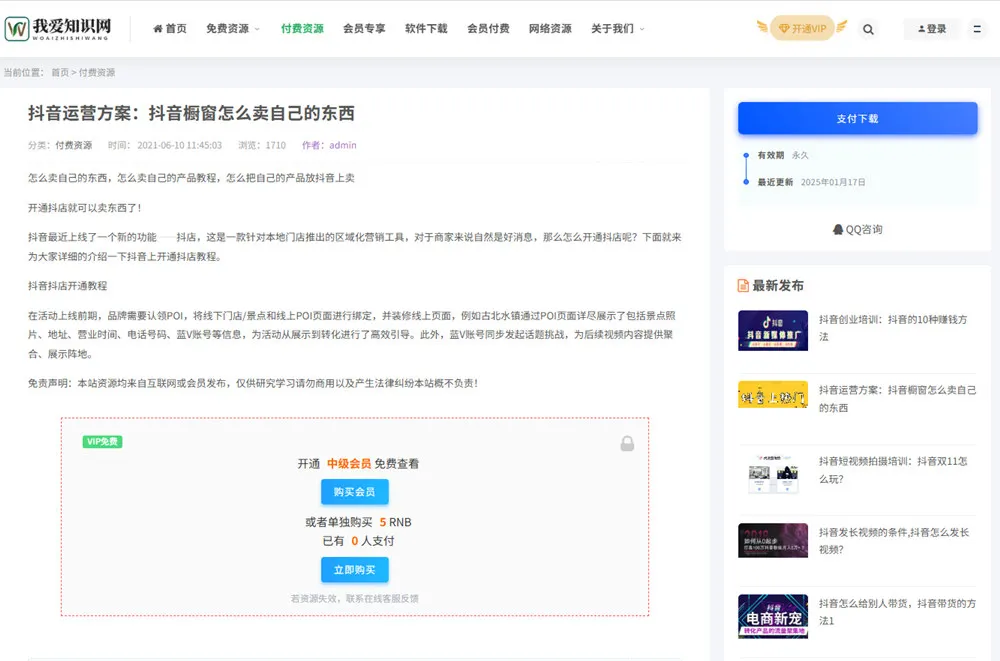1000x661 pixels.
Task: Click the 购买会员 button
Action: (x=355, y=492)
